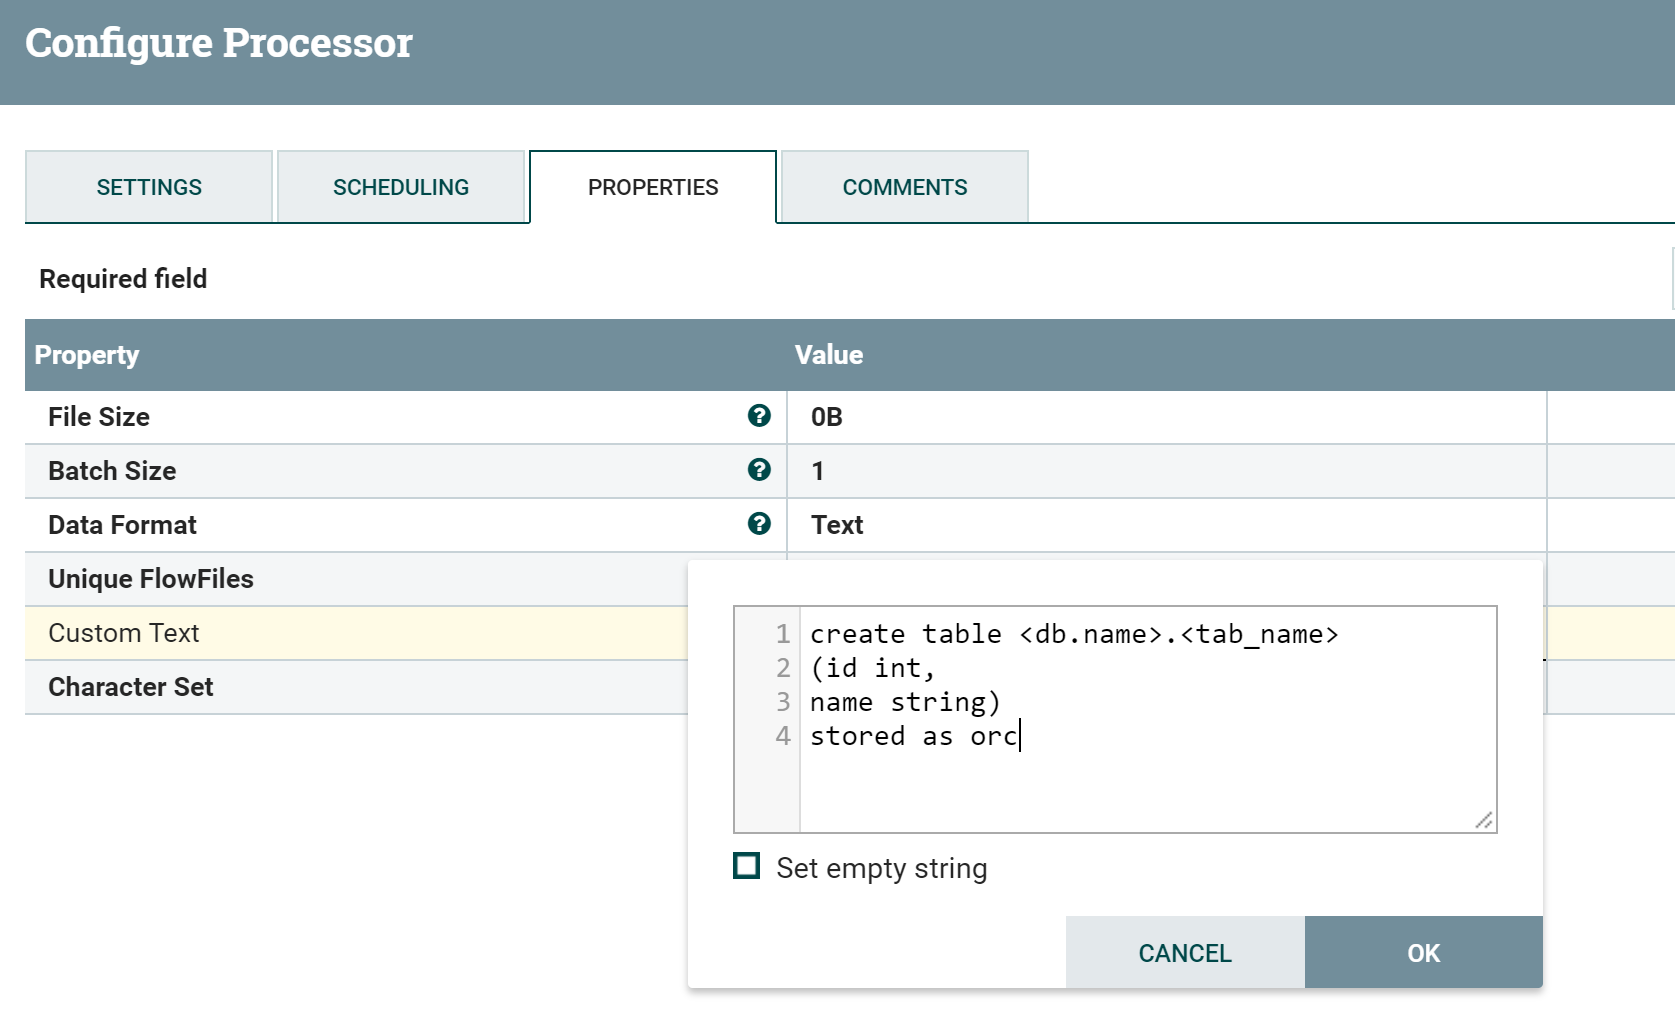Enable the Set empty string checkbox
1675x1029 pixels.
click(x=747, y=866)
